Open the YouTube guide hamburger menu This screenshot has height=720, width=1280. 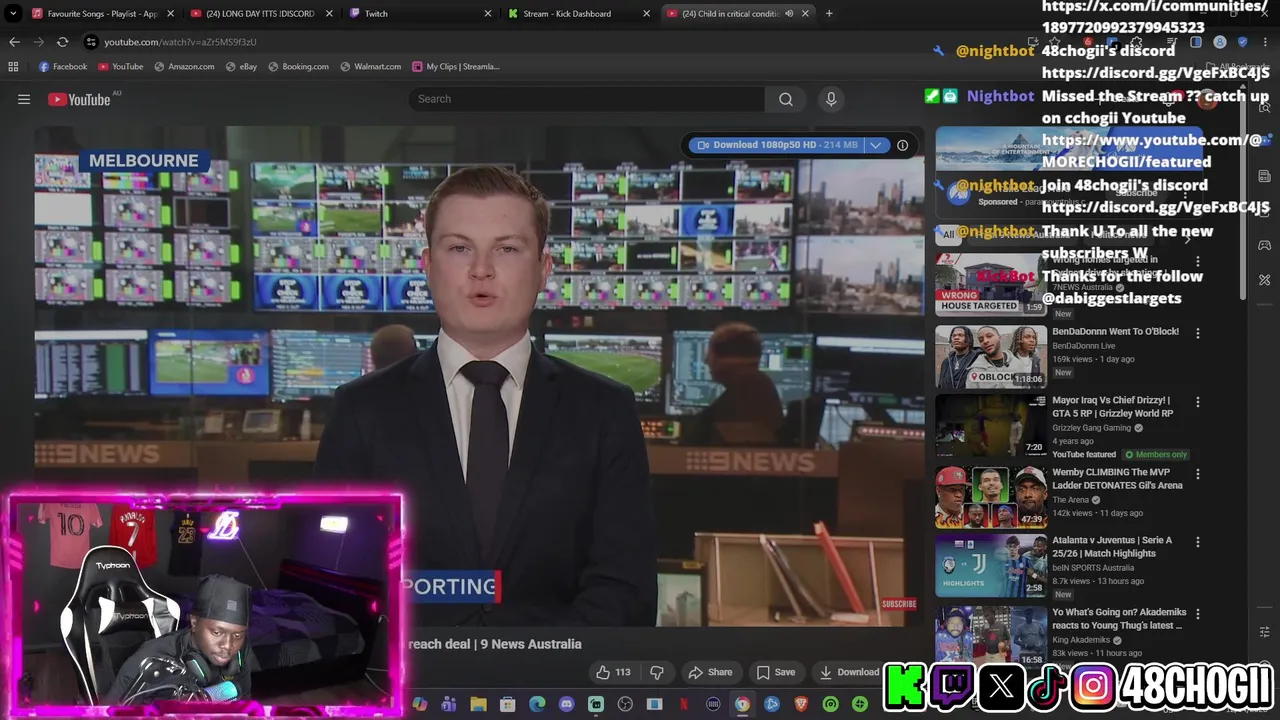coord(24,99)
